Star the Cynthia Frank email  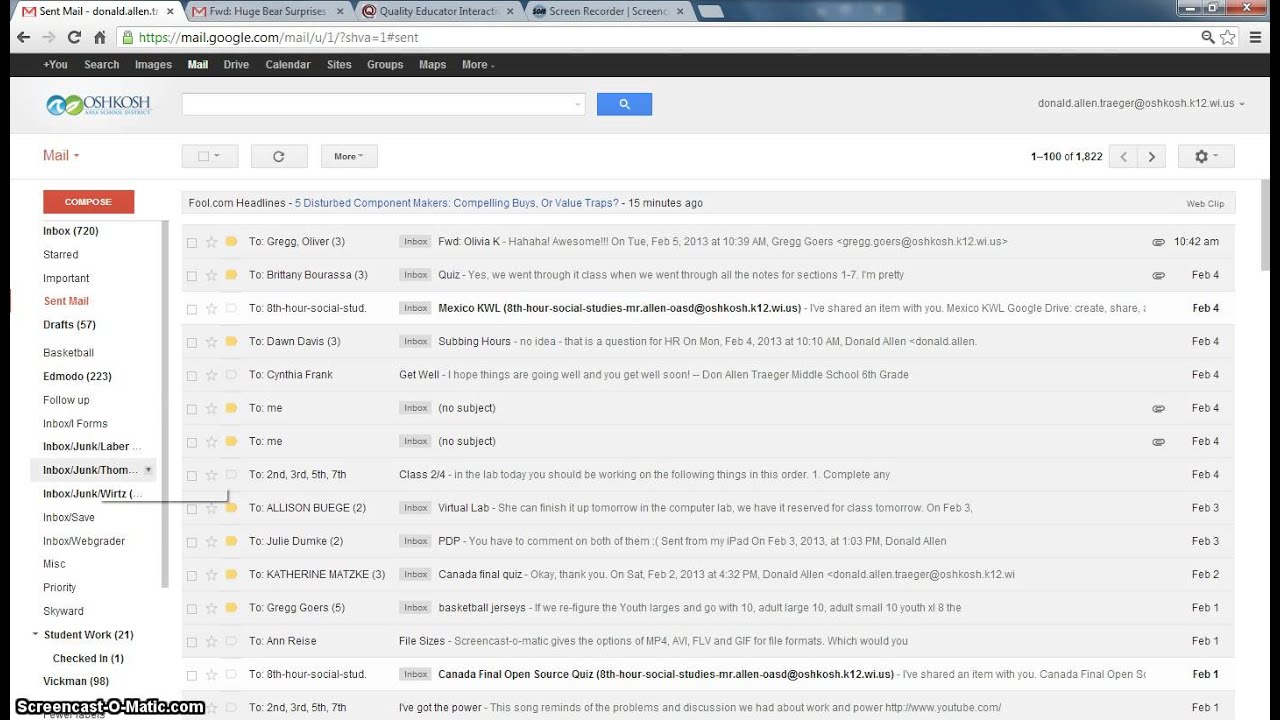(x=211, y=375)
